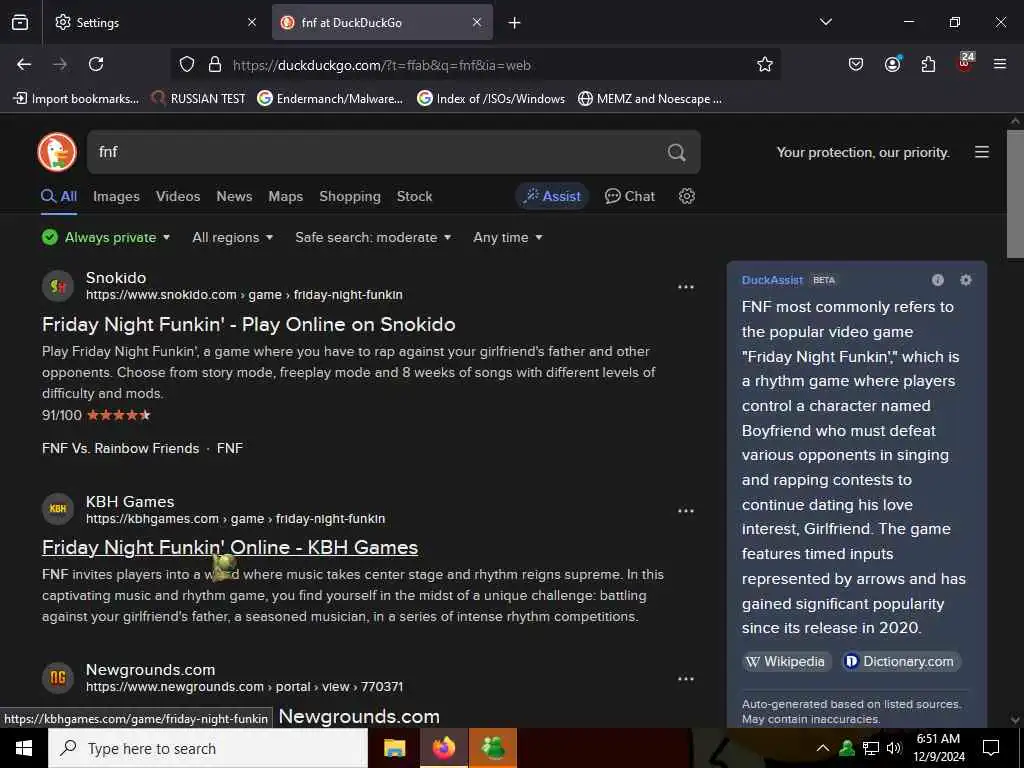Close the Settings tab

[x=252, y=22]
